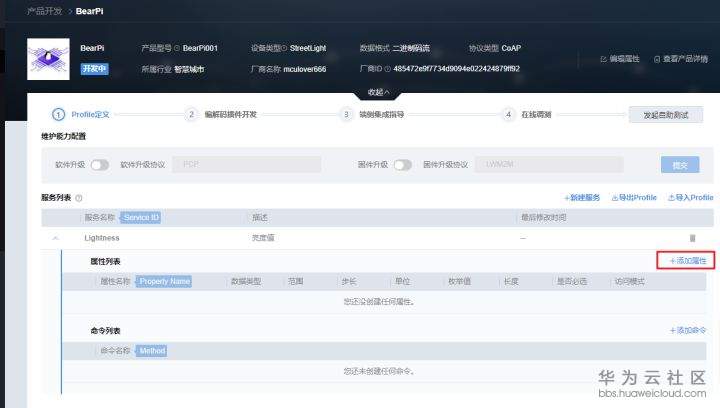Open the view product details link
This screenshot has width=720, height=408.
(681, 59)
